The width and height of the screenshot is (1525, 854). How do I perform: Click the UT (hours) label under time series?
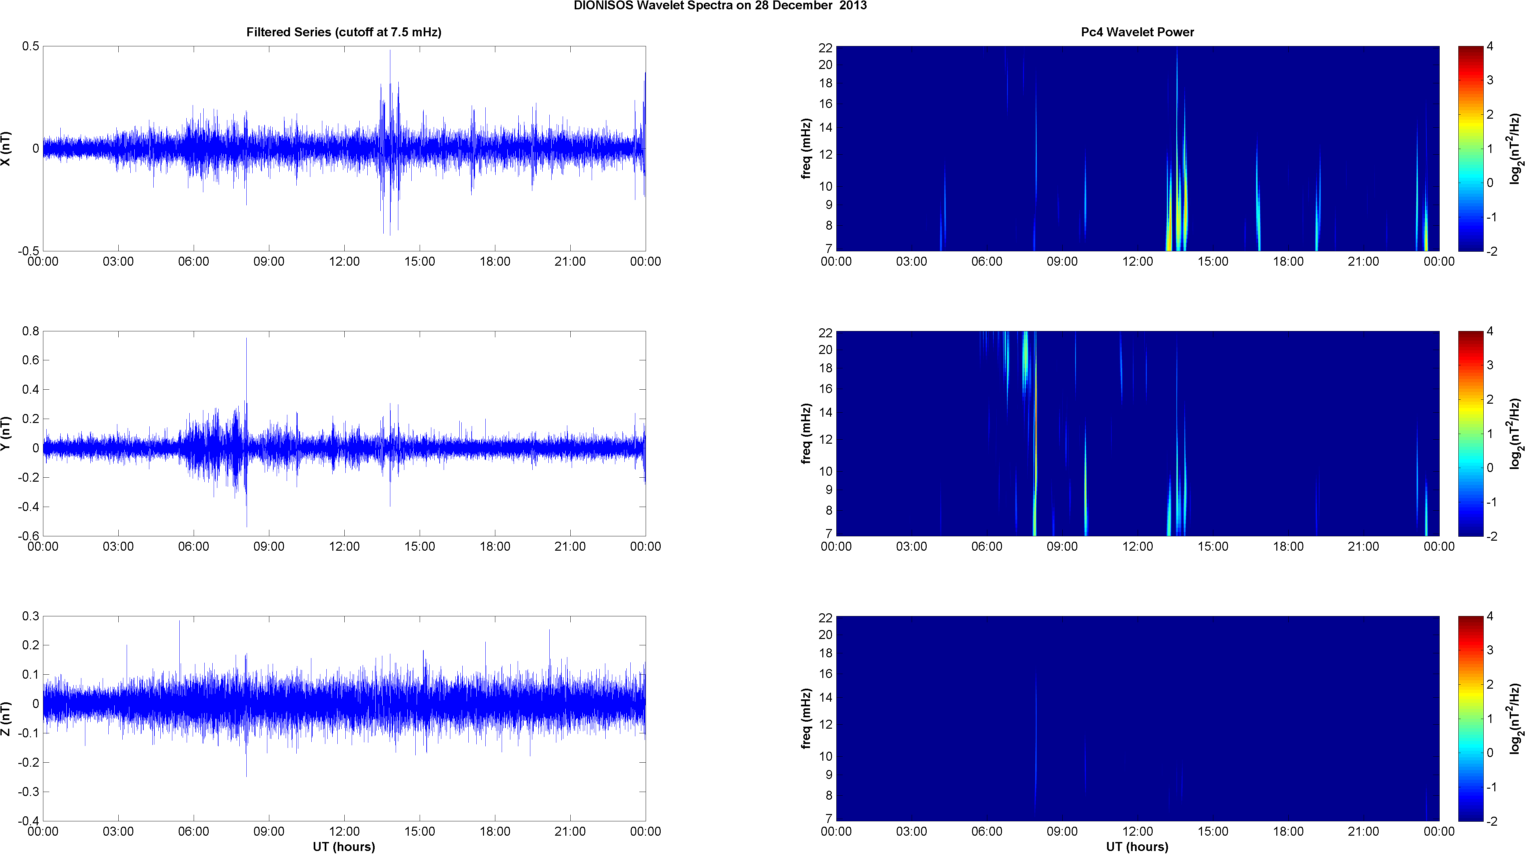pyautogui.click(x=343, y=846)
